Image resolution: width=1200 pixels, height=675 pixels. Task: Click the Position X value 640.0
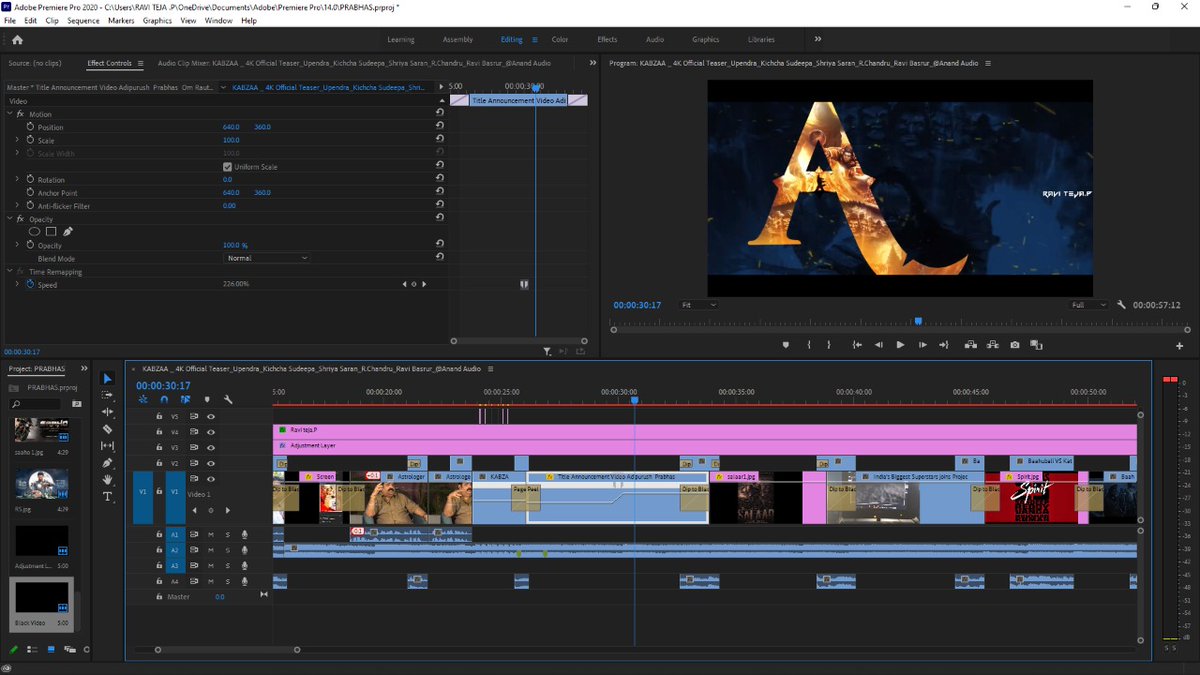[x=231, y=127]
